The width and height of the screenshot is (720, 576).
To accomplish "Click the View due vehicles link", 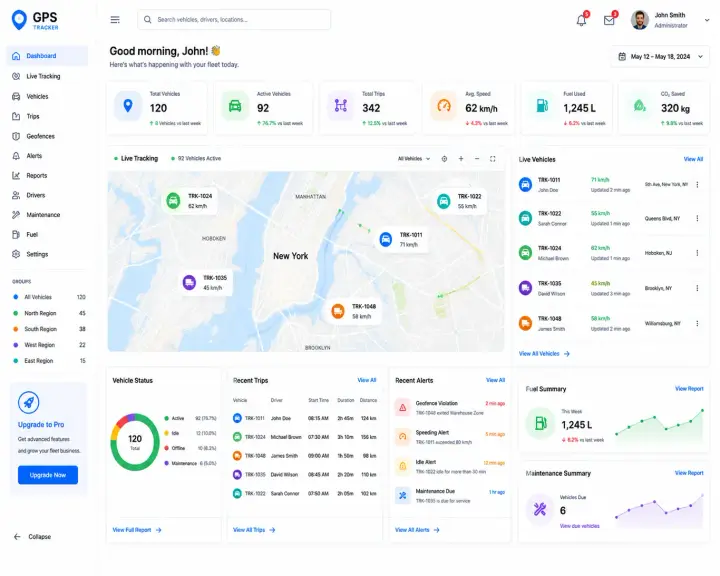I will click(579, 526).
